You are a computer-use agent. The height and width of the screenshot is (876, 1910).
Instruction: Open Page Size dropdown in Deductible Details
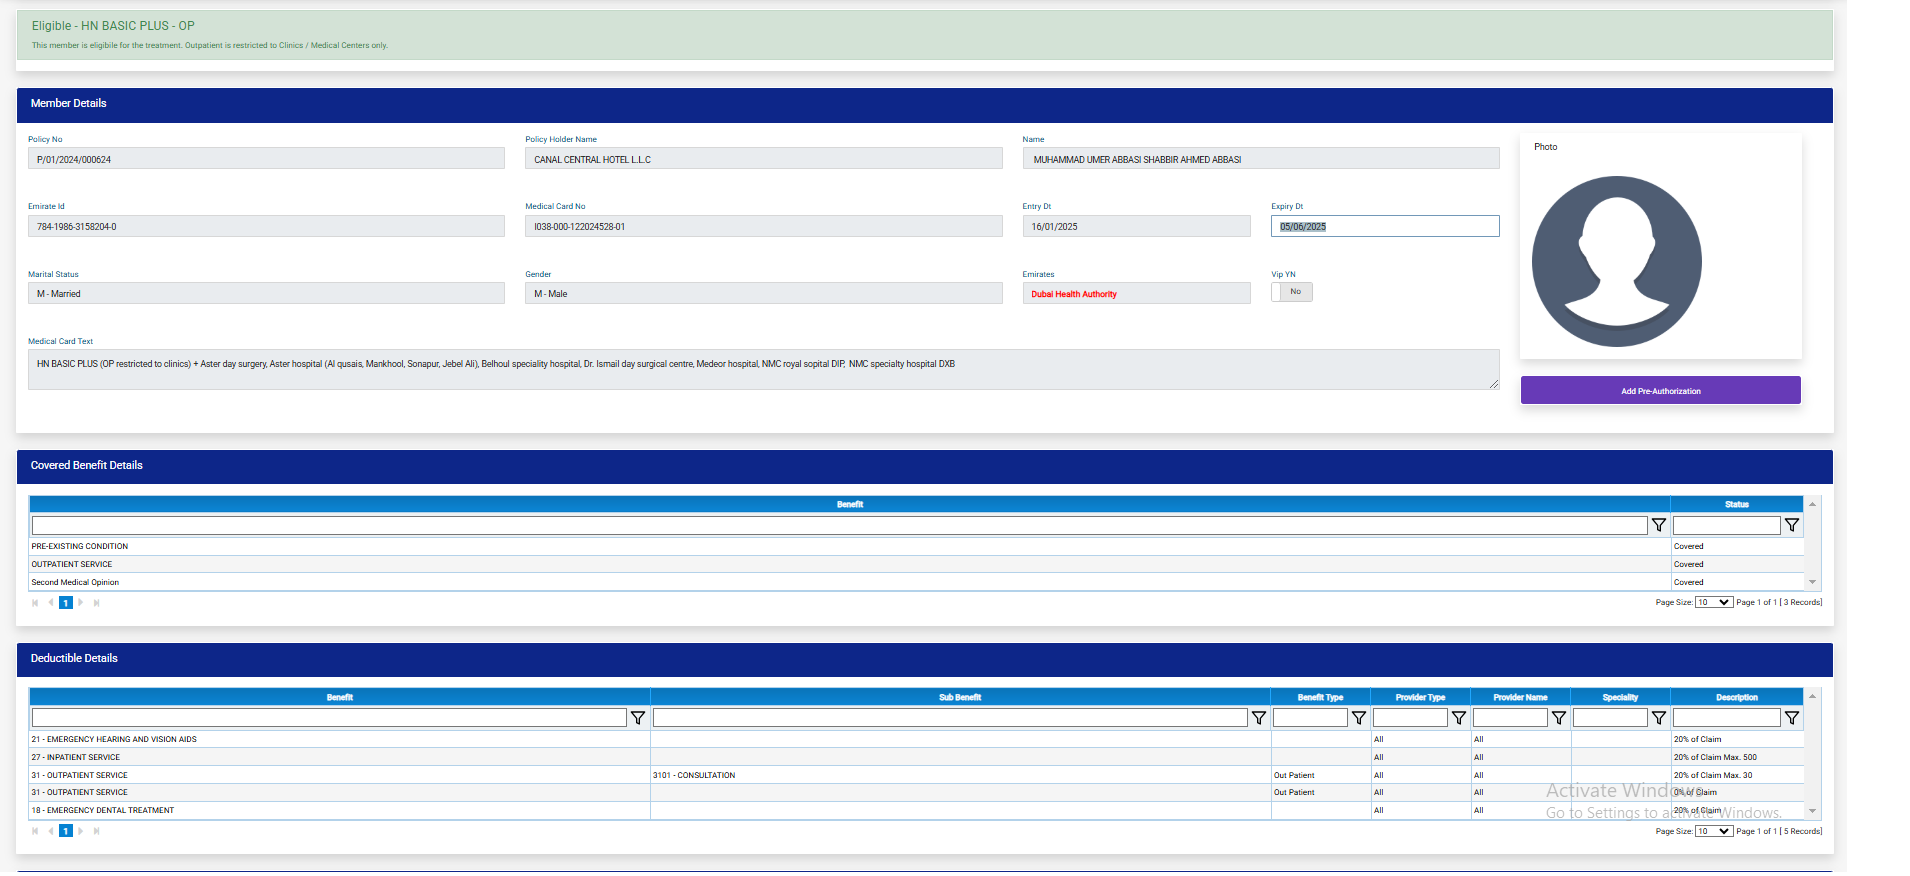pos(1713,831)
